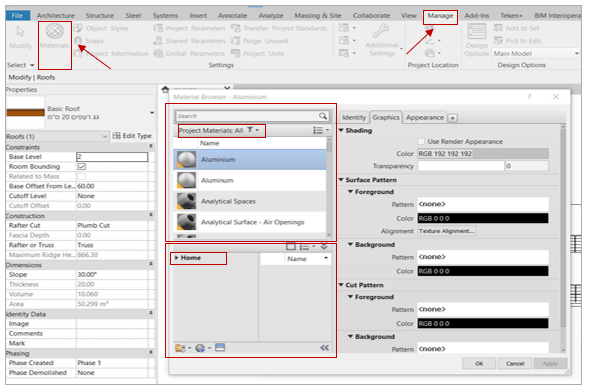Toggle the library panel view icon
The height and width of the screenshot is (392, 589).
pos(291,246)
